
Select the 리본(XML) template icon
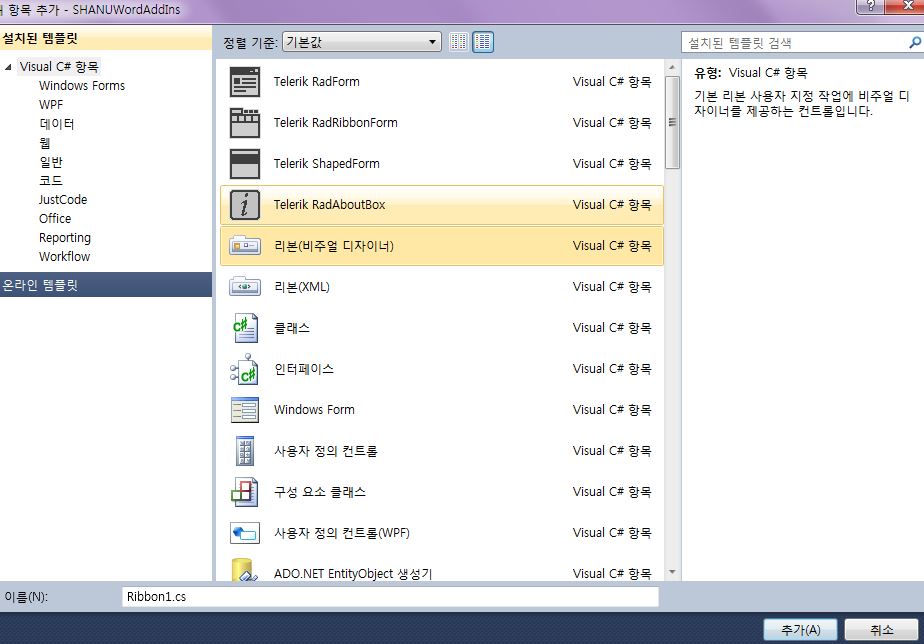pyautogui.click(x=245, y=287)
